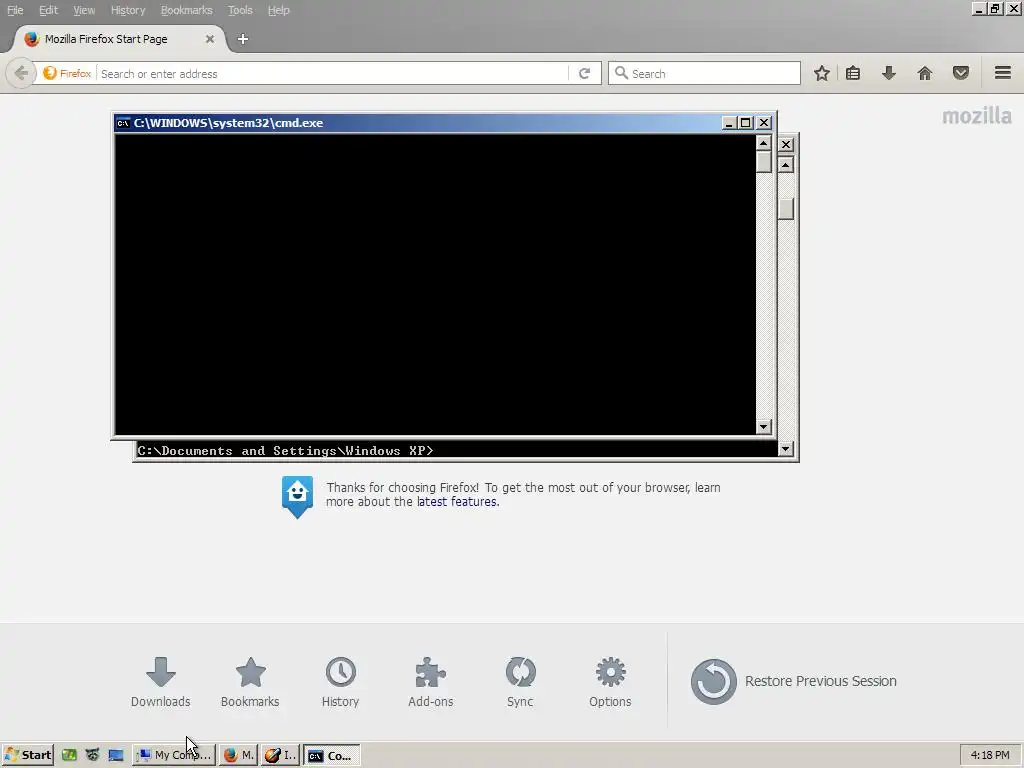Maximize the front cmd.exe window
The width and height of the screenshot is (1024, 768).
click(745, 123)
